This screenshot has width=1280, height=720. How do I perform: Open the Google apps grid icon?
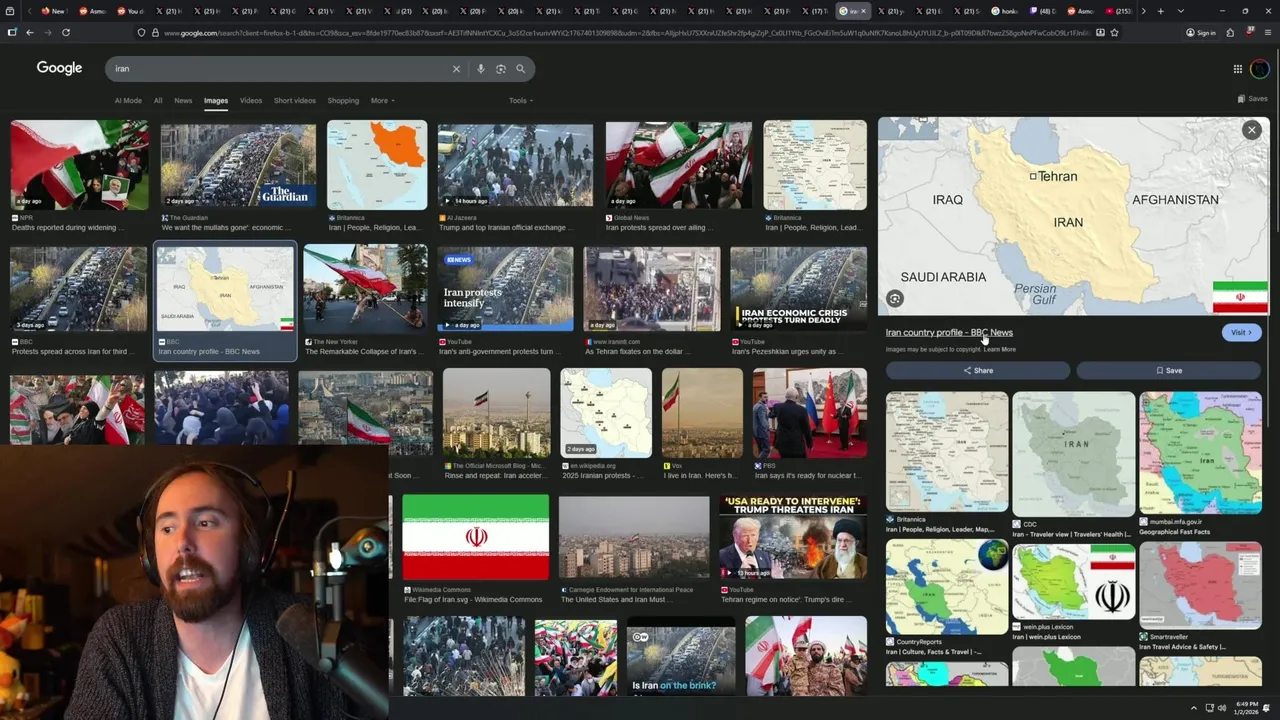[x=1237, y=69]
